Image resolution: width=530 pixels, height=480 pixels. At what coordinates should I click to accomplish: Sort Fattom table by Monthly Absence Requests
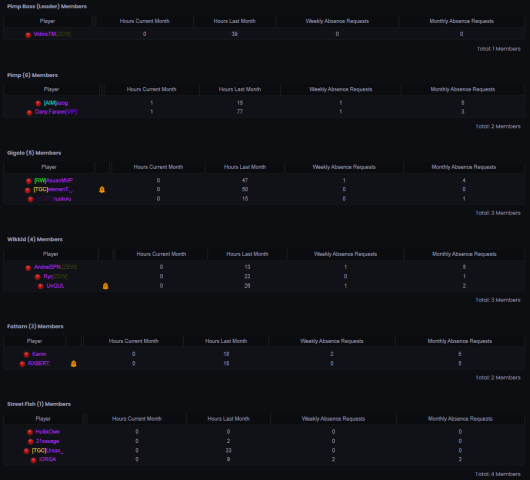point(460,341)
